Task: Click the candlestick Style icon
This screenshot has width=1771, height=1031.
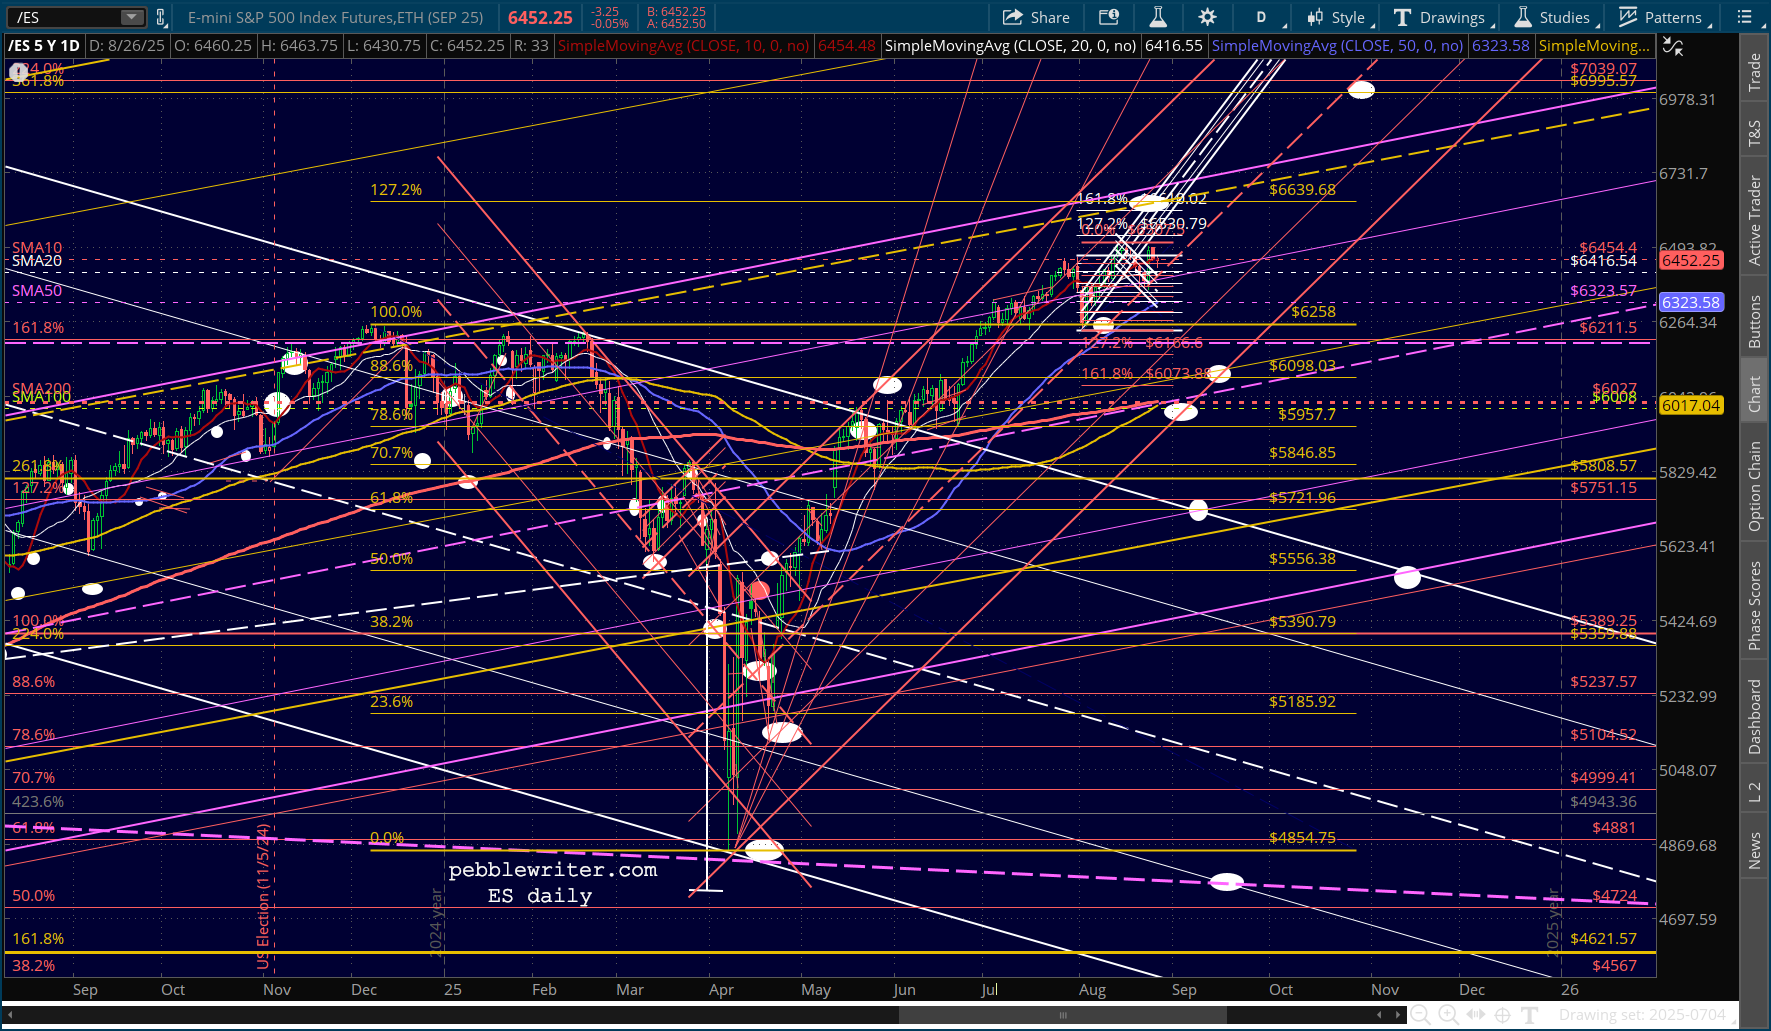Action: (1315, 17)
